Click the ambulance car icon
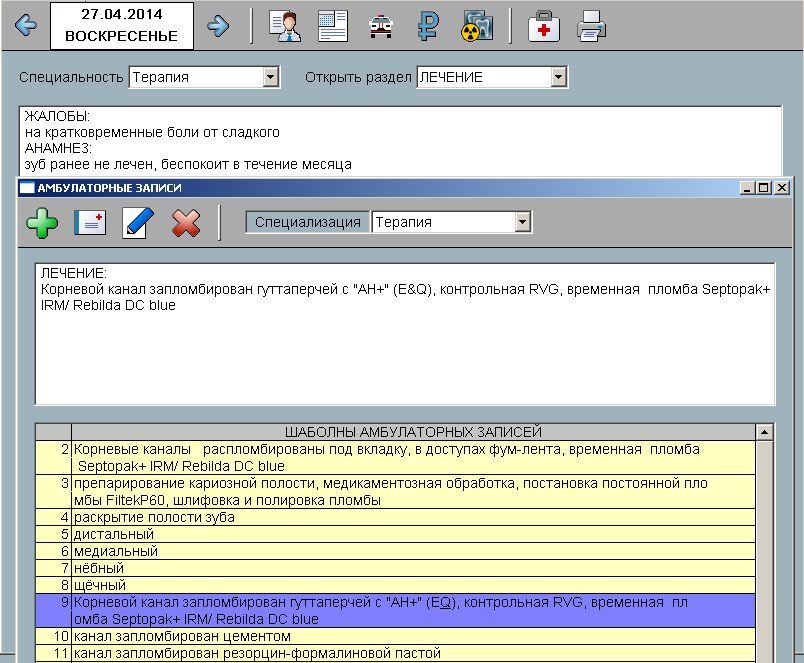The width and height of the screenshot is (804, 663). coord(381,26)
